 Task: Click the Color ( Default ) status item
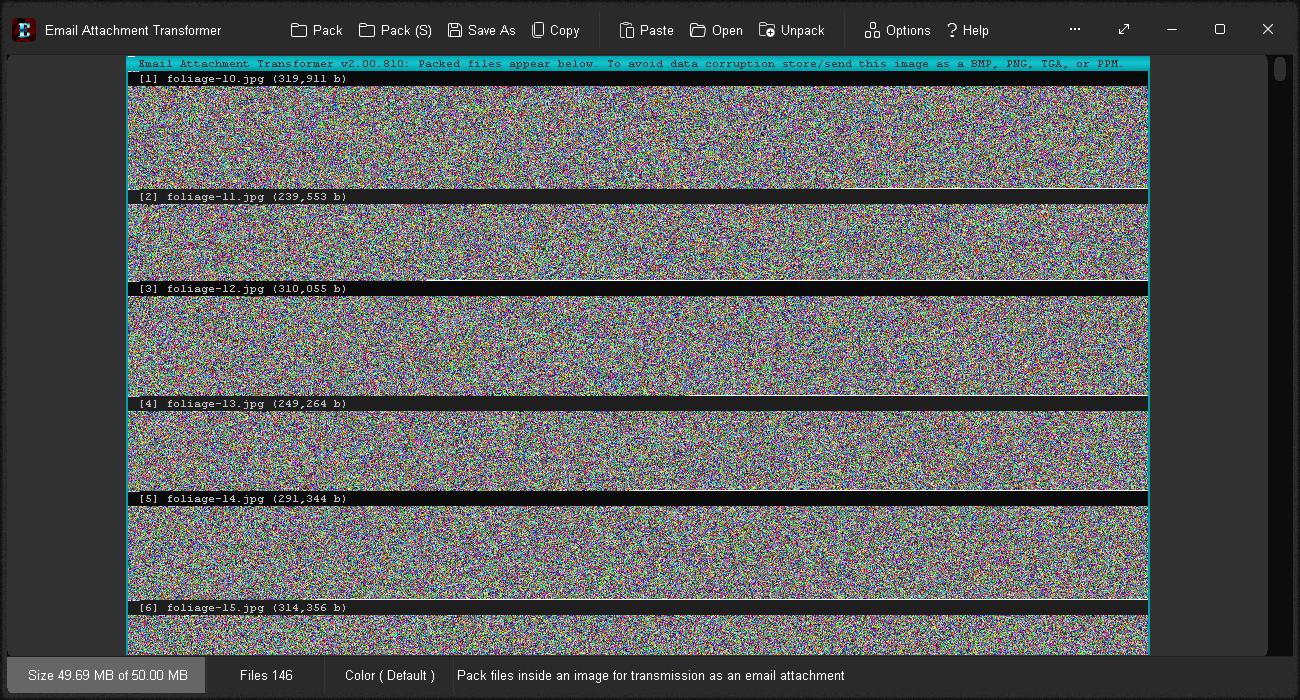tap(389, 676)
